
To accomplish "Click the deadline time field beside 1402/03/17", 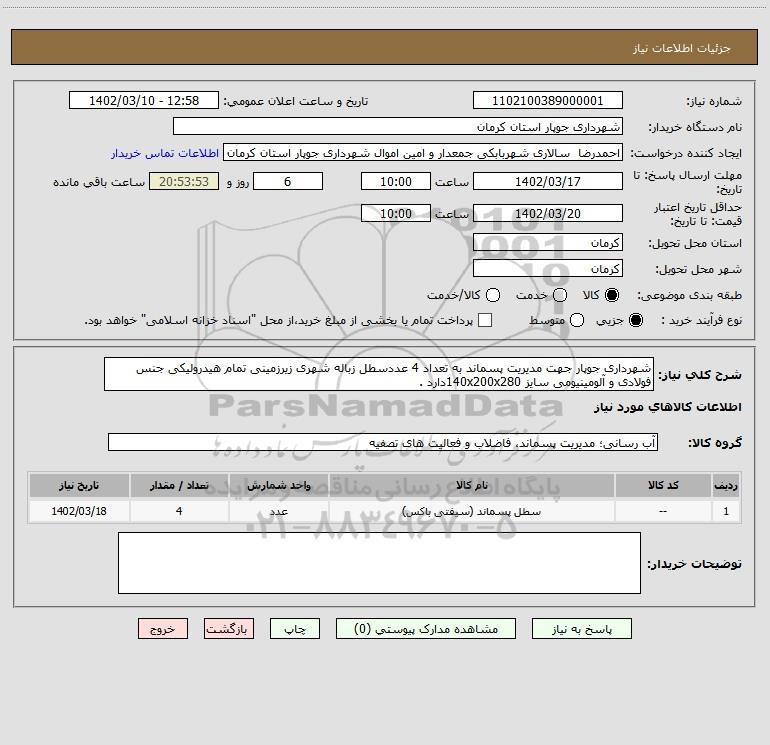I will point(396,181).
